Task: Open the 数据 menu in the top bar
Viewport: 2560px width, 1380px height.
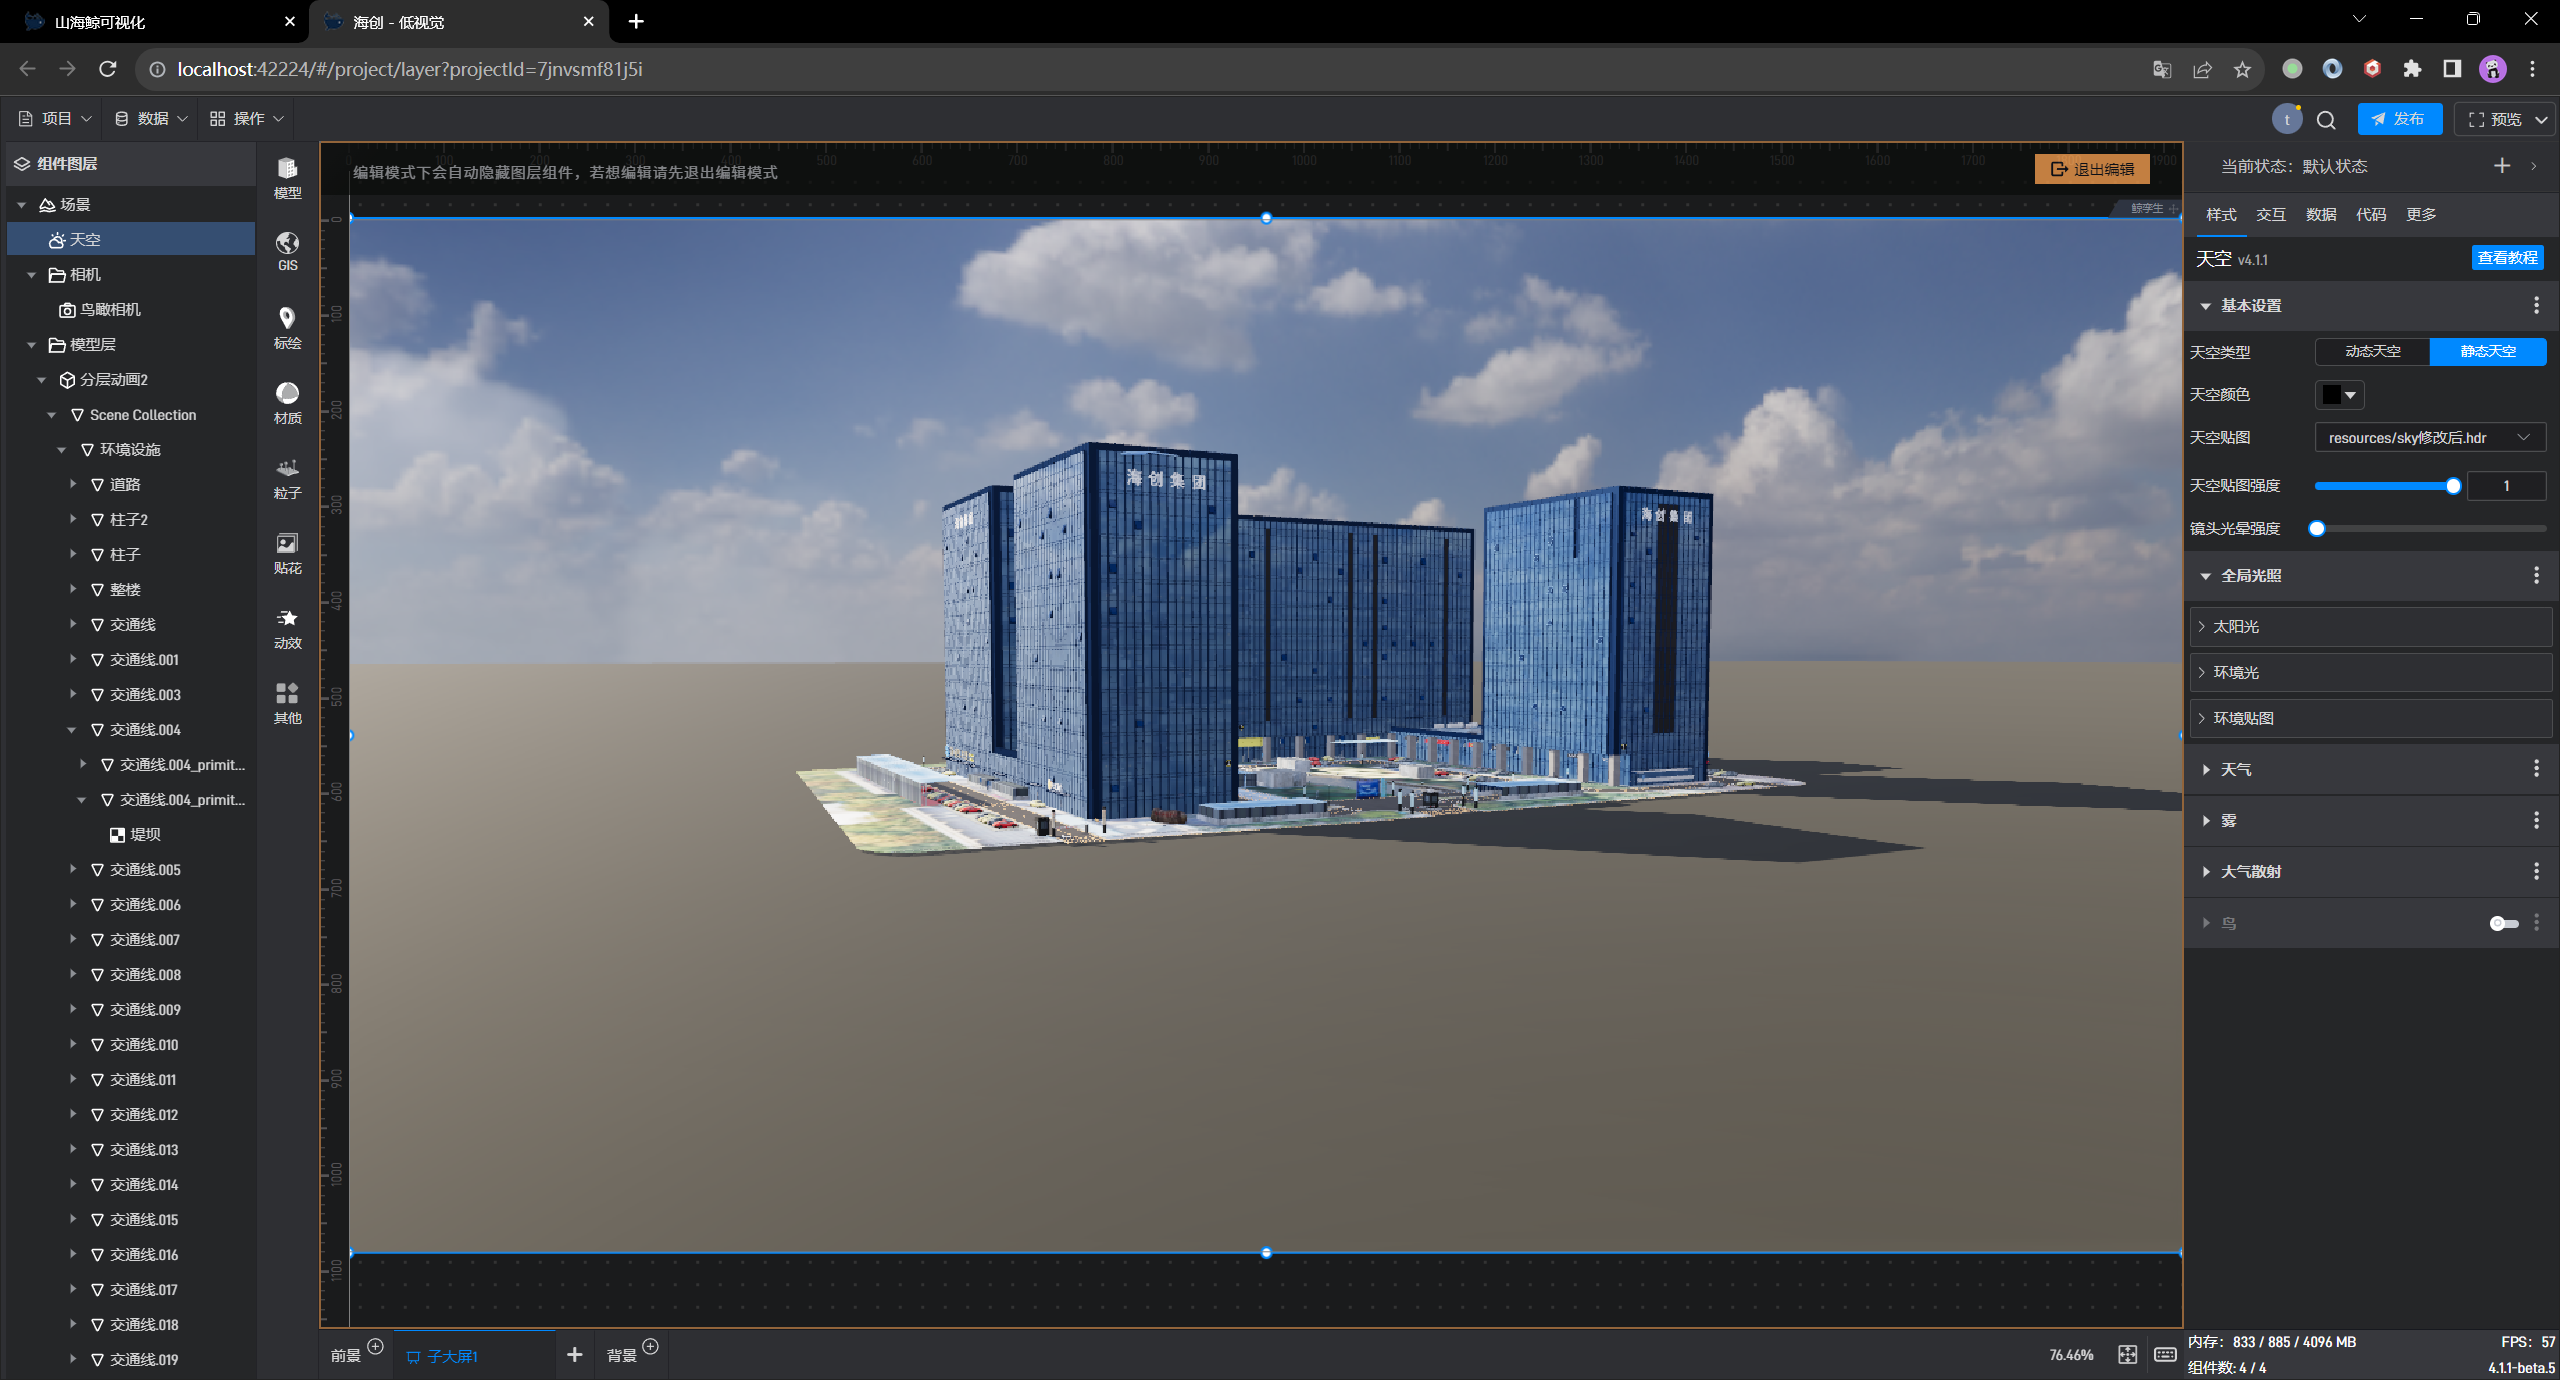Action: (151, 118)
